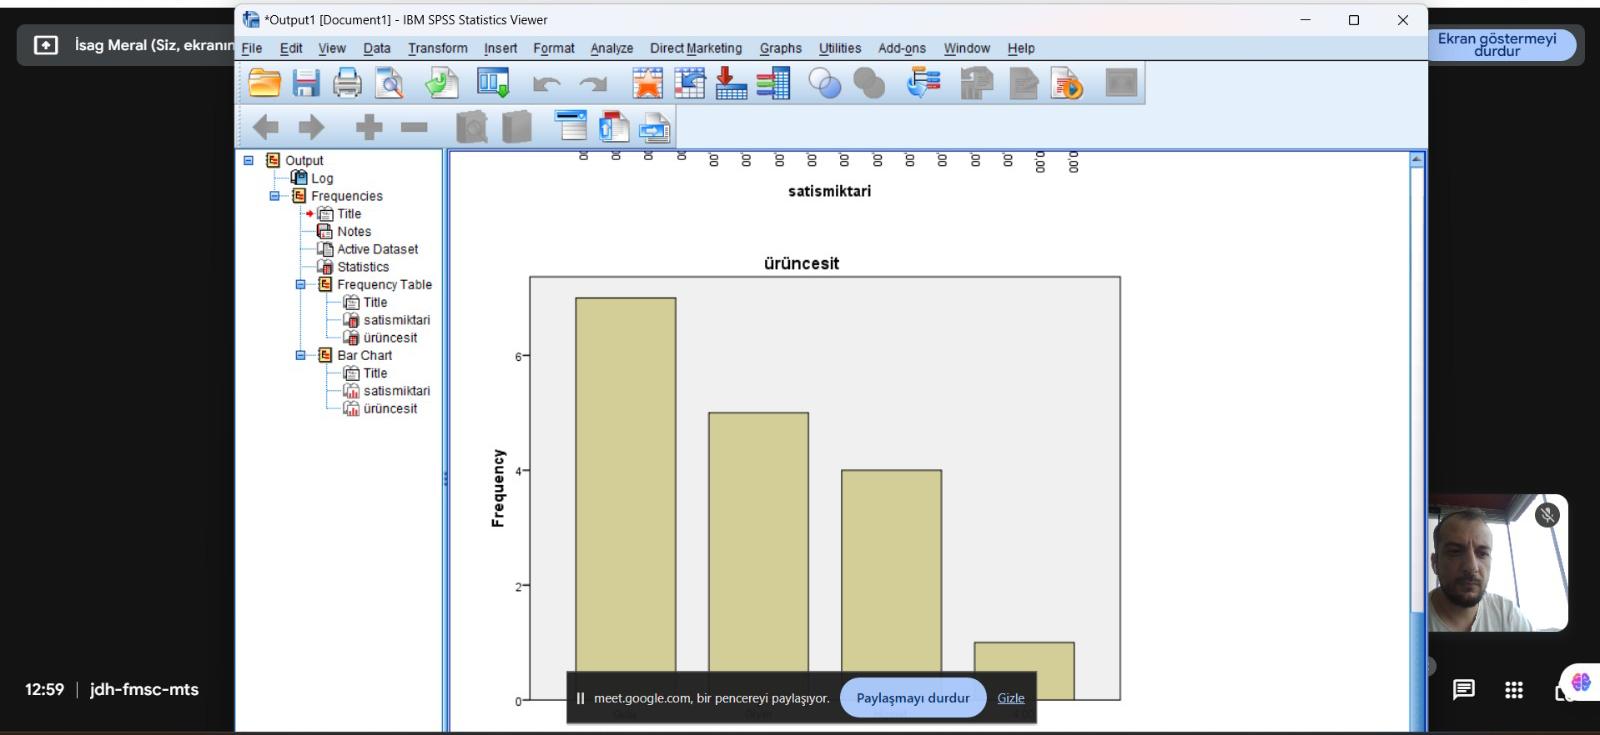The image size is (1600, 735).
Task: Click the Open folder toolbar icon
Action: click(x=264, y=83)
